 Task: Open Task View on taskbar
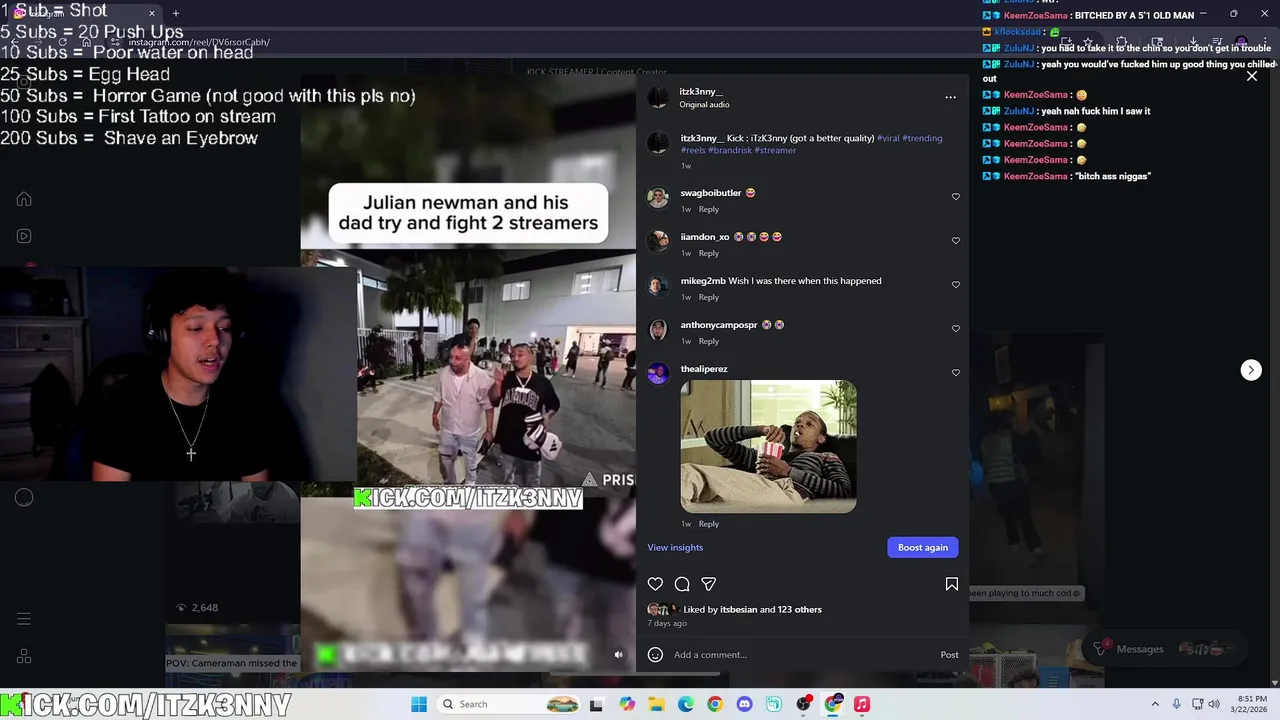pos(596,704)
